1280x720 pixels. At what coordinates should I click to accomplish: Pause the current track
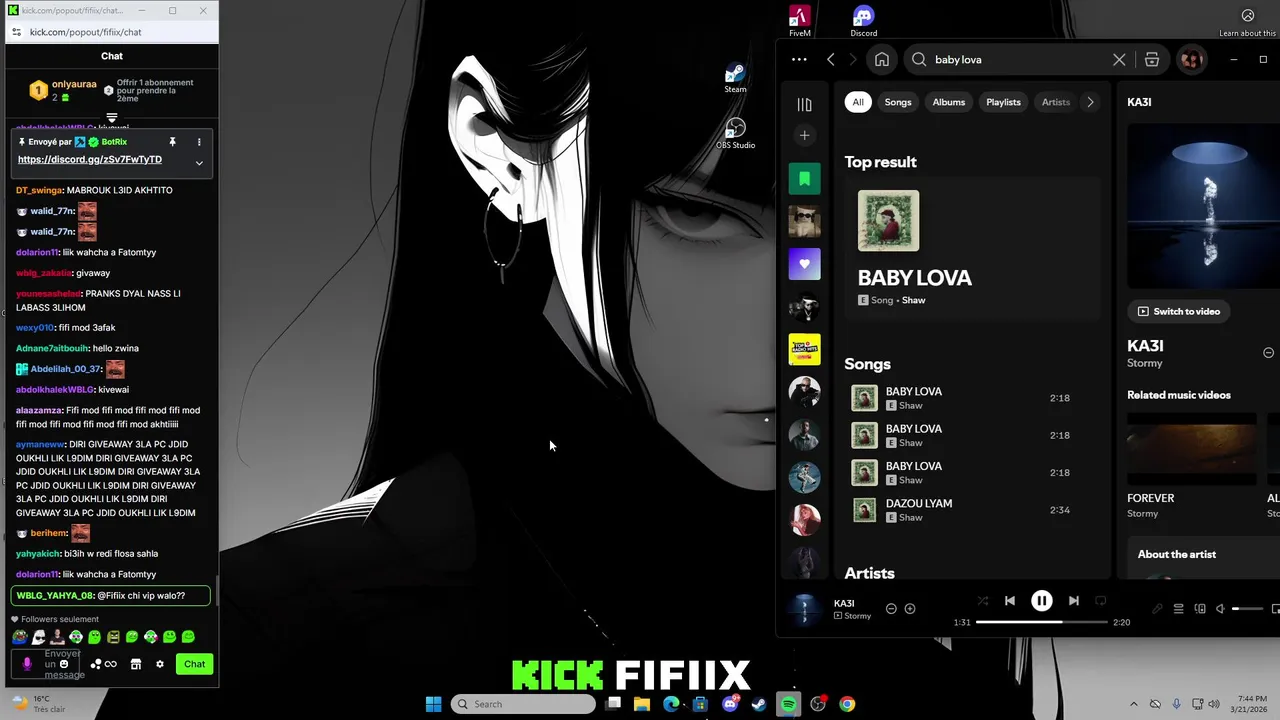pyautogui.click(x=1041, y=601)
